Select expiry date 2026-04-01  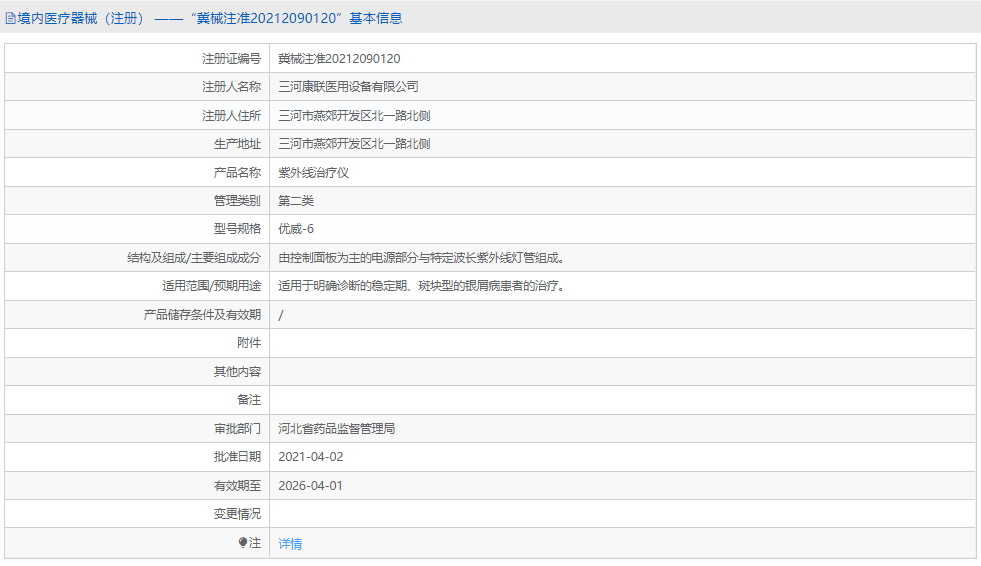(x=311, y=486)
